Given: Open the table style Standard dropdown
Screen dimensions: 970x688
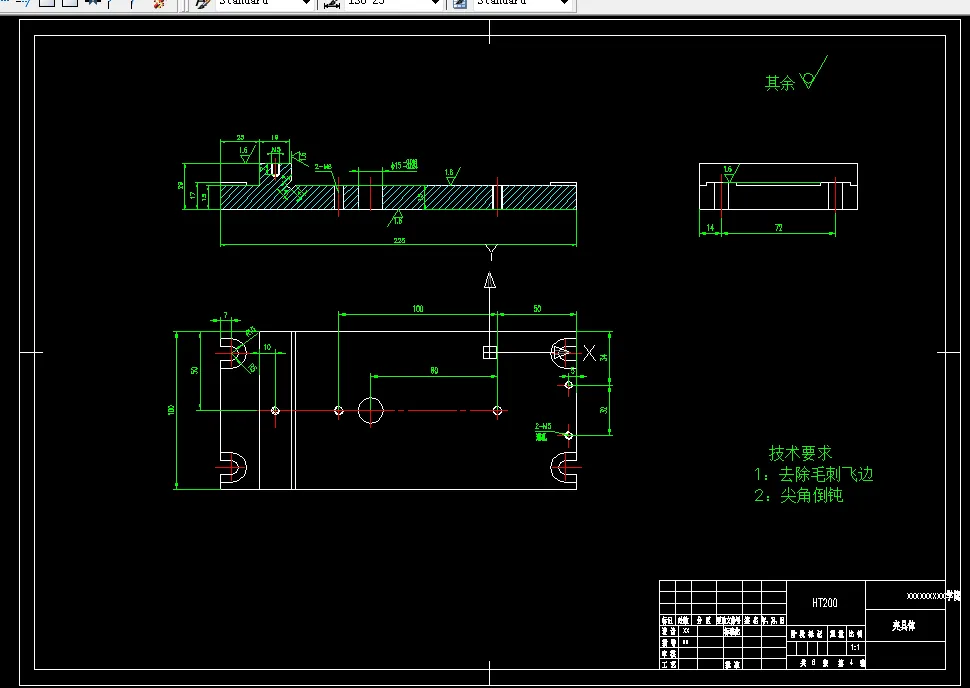Looking at the screenshot, I should (523, 3).
